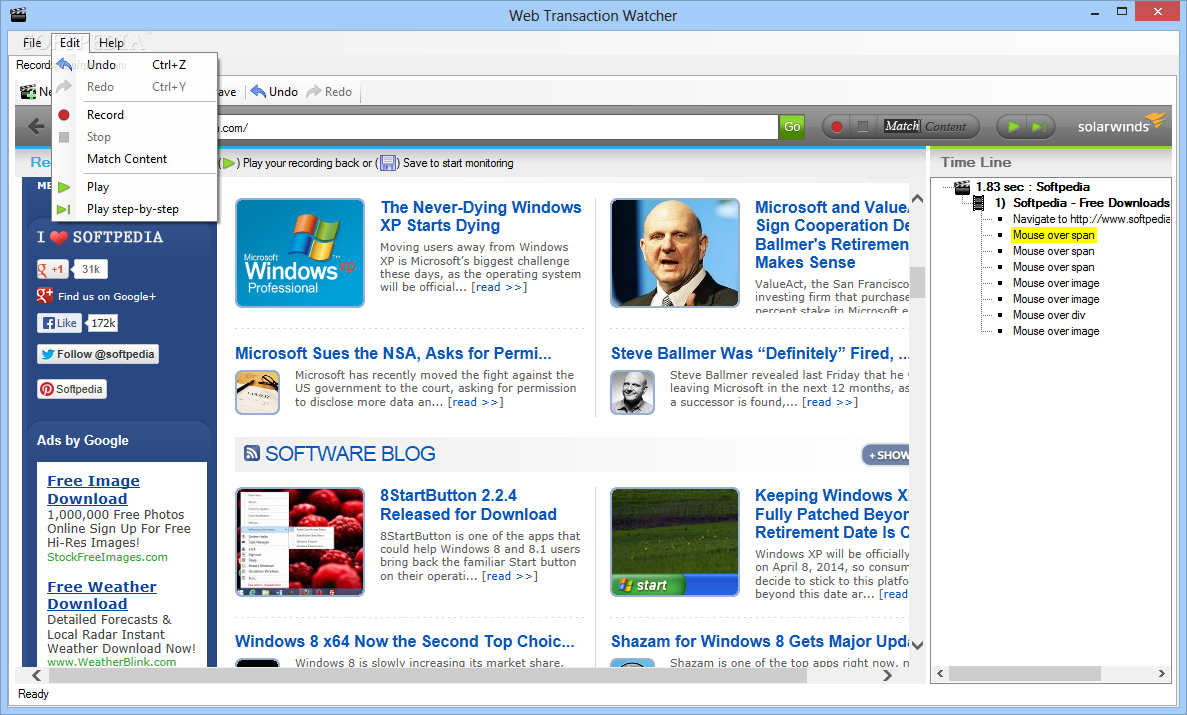Close the open Edit menu tab
The width and height of the screenshot is (1187, 715).
click(70, 42)
